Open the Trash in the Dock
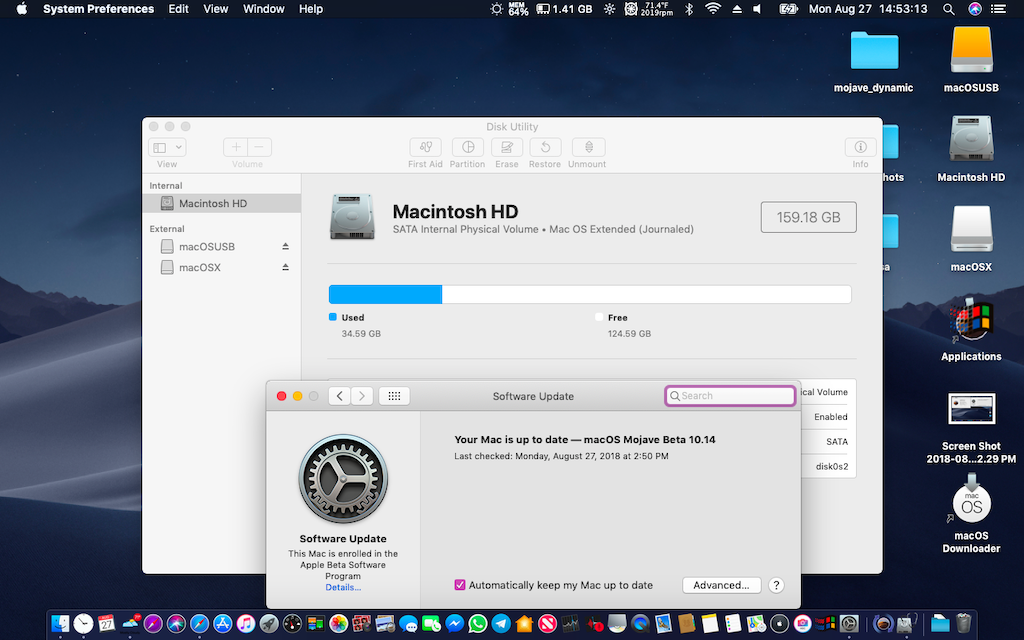The width and height of the screenshot is (1024, 640). [964, 624]
